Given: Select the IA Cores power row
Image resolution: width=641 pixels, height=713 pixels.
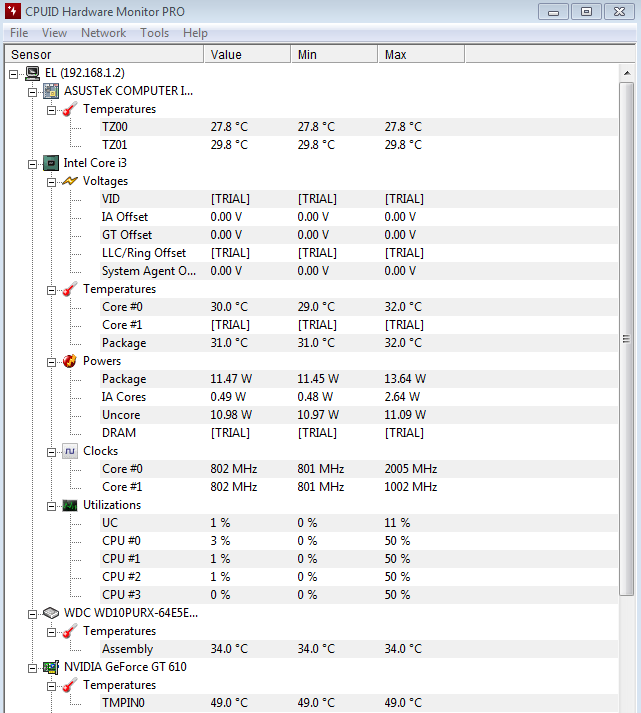Looking at the screenshot, I should click(359, 397).
